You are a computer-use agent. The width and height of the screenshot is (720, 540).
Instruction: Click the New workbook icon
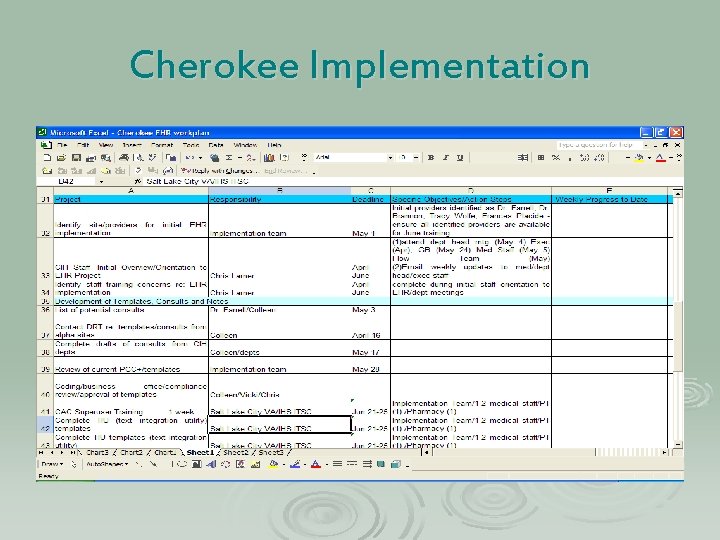pos(47,158)
